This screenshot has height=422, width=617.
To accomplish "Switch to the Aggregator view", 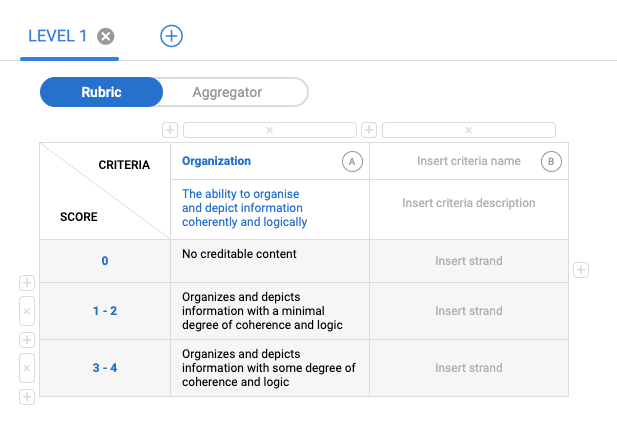I will (x=226, y=92).
